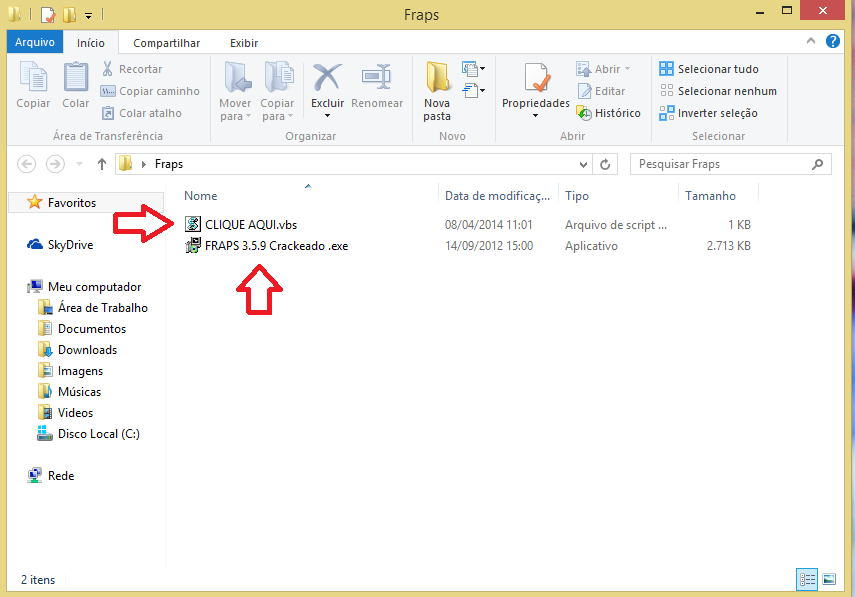
Task: Click Selecionar nenhum
Action: (x=718, y=91)
